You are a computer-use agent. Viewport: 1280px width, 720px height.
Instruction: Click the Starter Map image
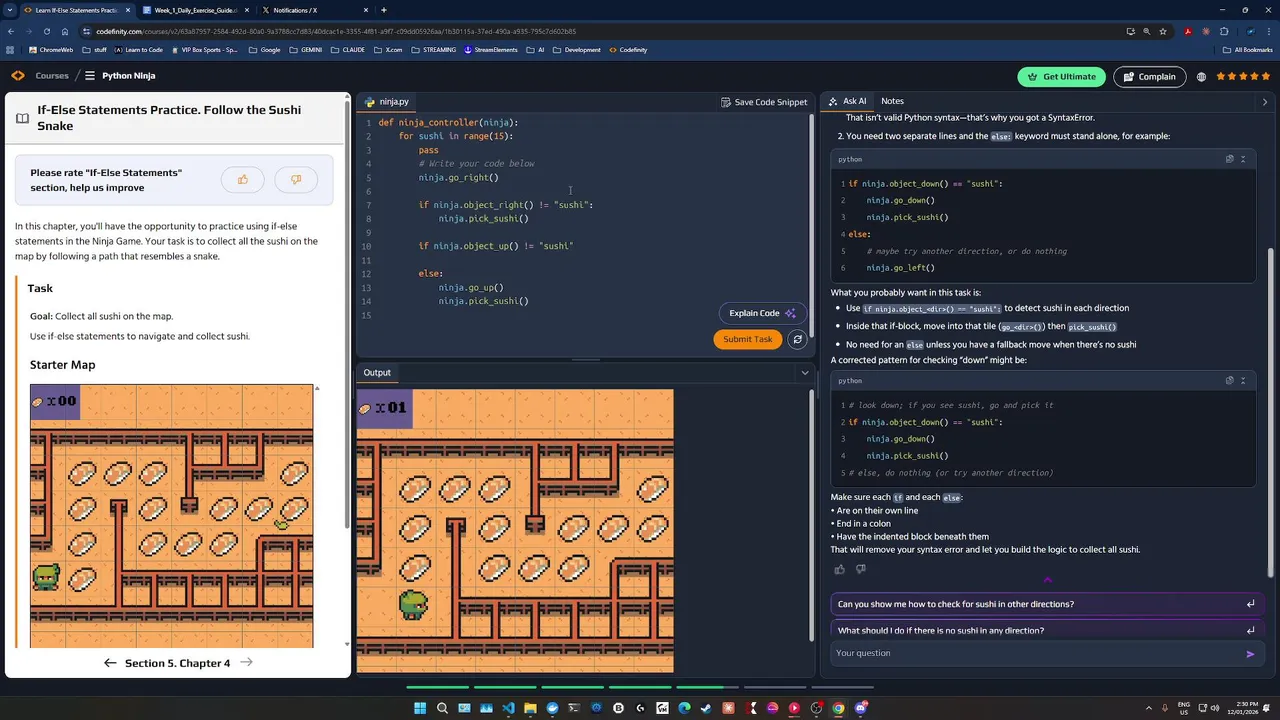point(171,516)
